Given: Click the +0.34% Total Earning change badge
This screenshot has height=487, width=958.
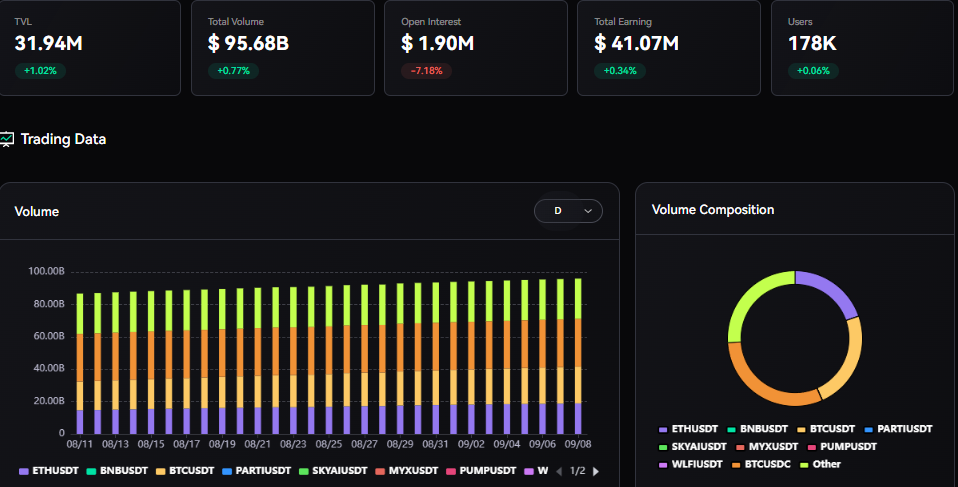Looking at the screenshot, I should (x=620, y=71).
